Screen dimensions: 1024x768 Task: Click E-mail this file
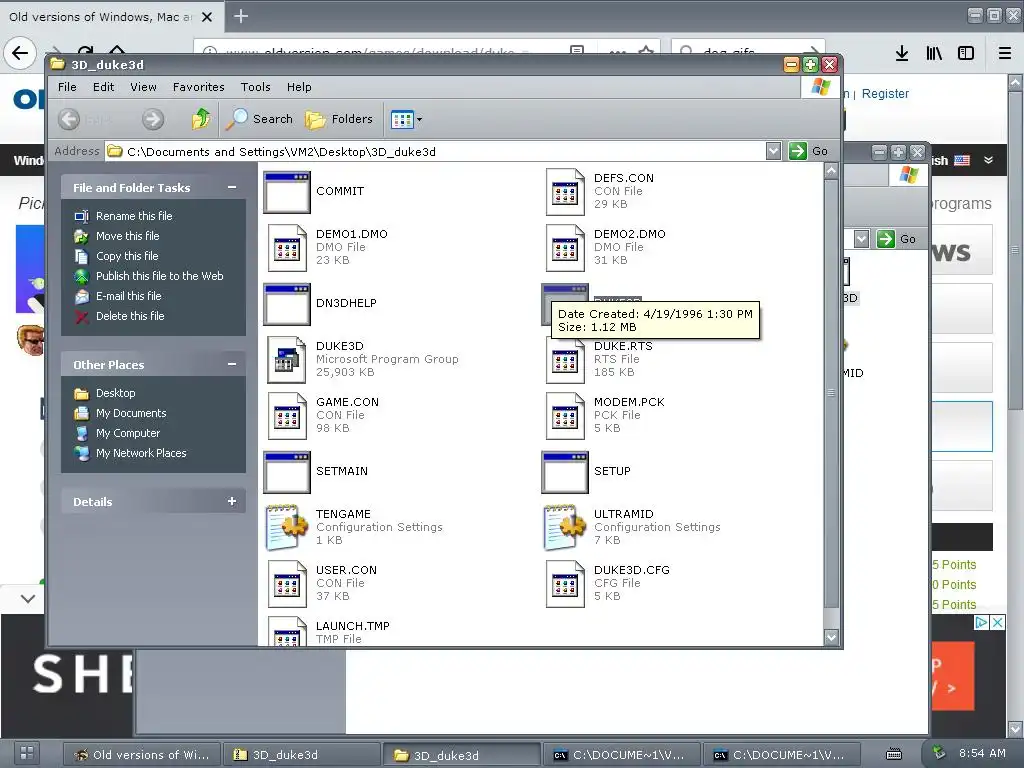(129, 296)
